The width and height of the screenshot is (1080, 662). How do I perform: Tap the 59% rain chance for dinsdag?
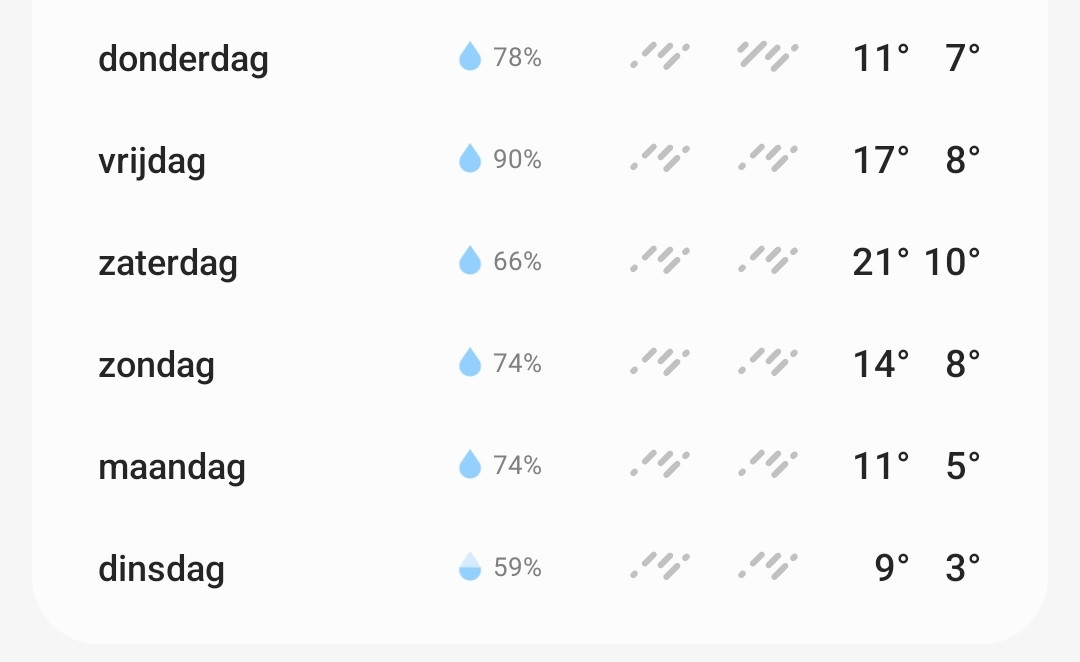tap(517, 567)
